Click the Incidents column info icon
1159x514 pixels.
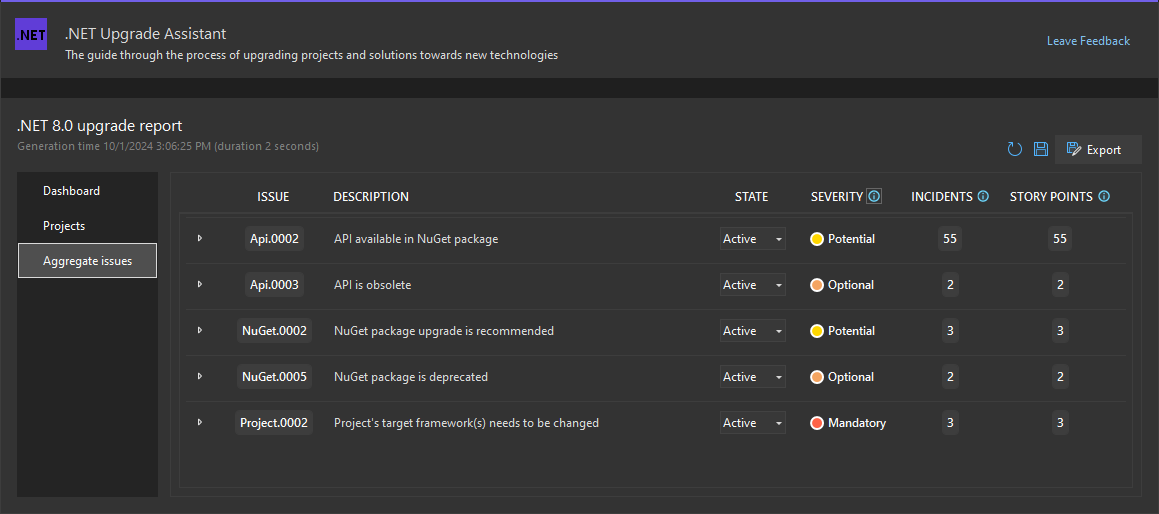[x=983, y=197]
